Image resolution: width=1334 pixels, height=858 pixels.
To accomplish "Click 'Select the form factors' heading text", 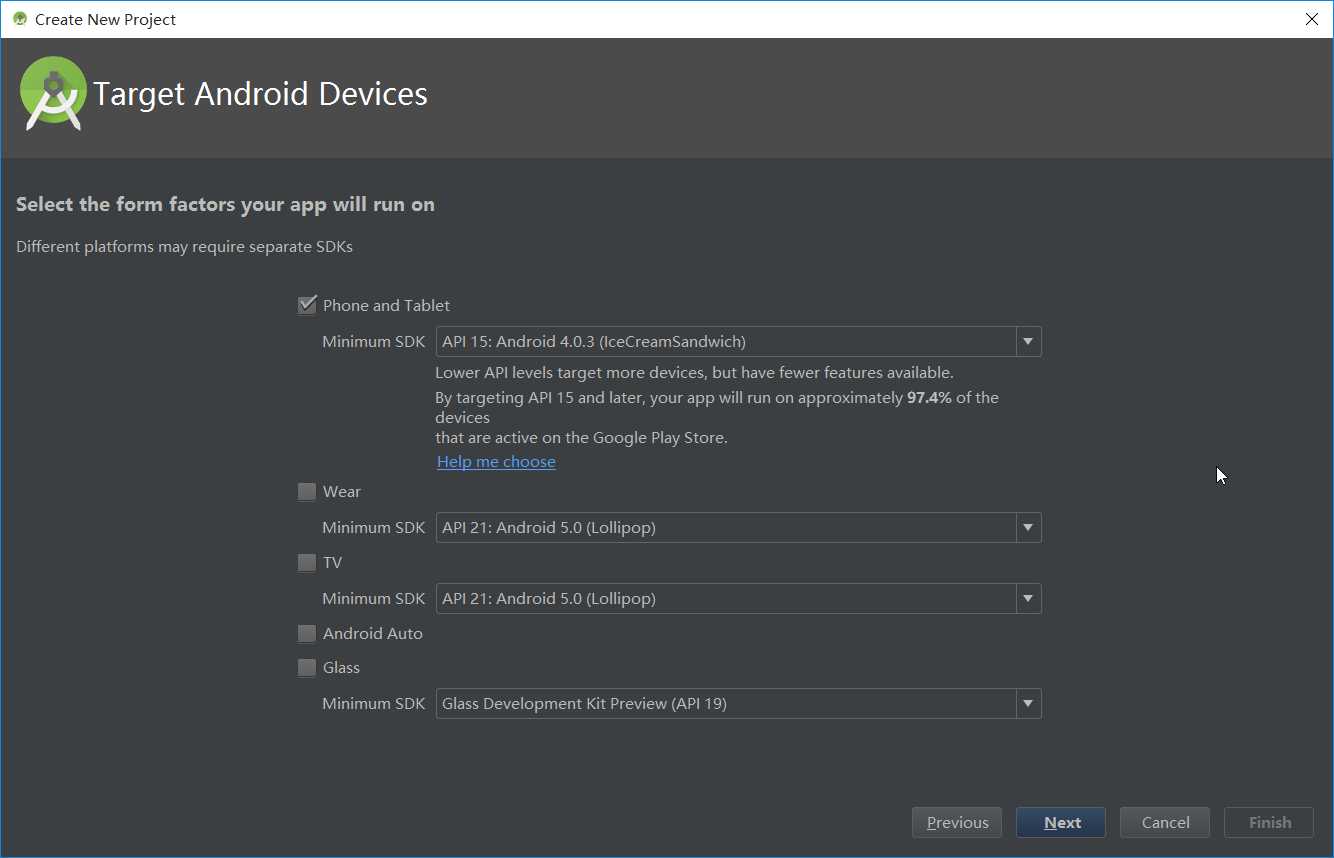I will point(225,205).
